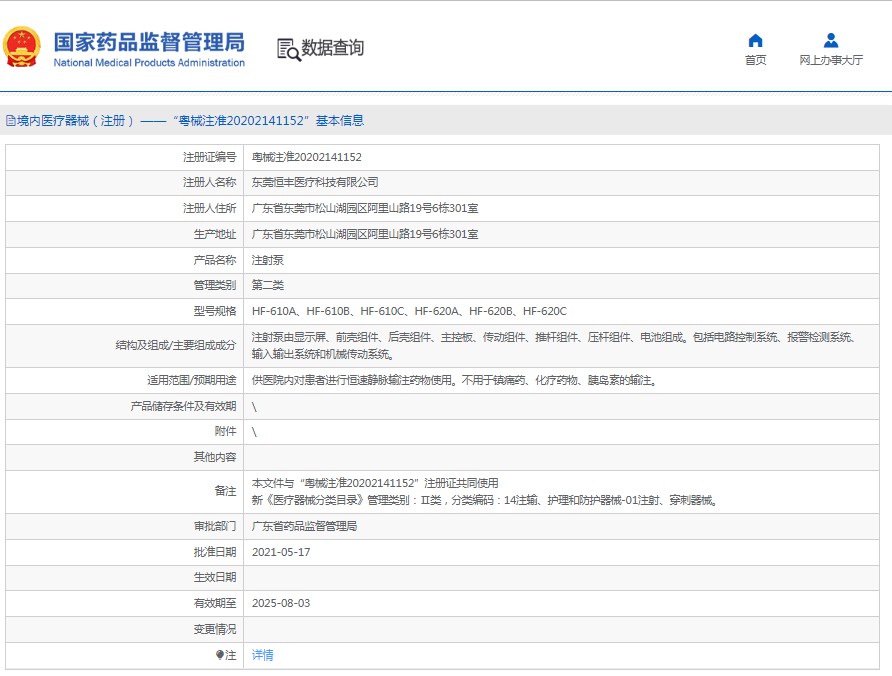Click the 首页 label
The height and width of the screenshot is (676, 892).
[x=755, y=60]
